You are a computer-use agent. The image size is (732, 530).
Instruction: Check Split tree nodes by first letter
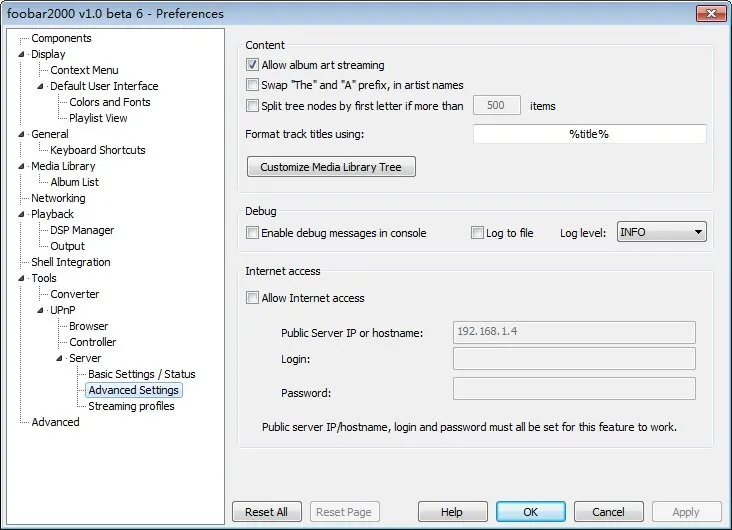pyautogui.click(x=252, y=106)
